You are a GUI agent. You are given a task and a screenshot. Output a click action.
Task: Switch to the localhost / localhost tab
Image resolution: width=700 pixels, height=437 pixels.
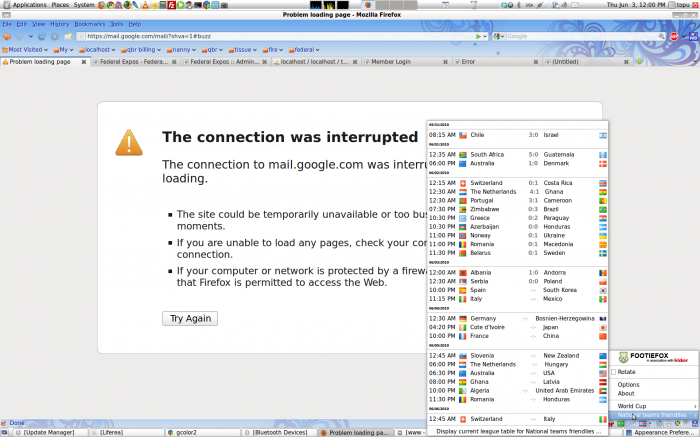[315, 62]
